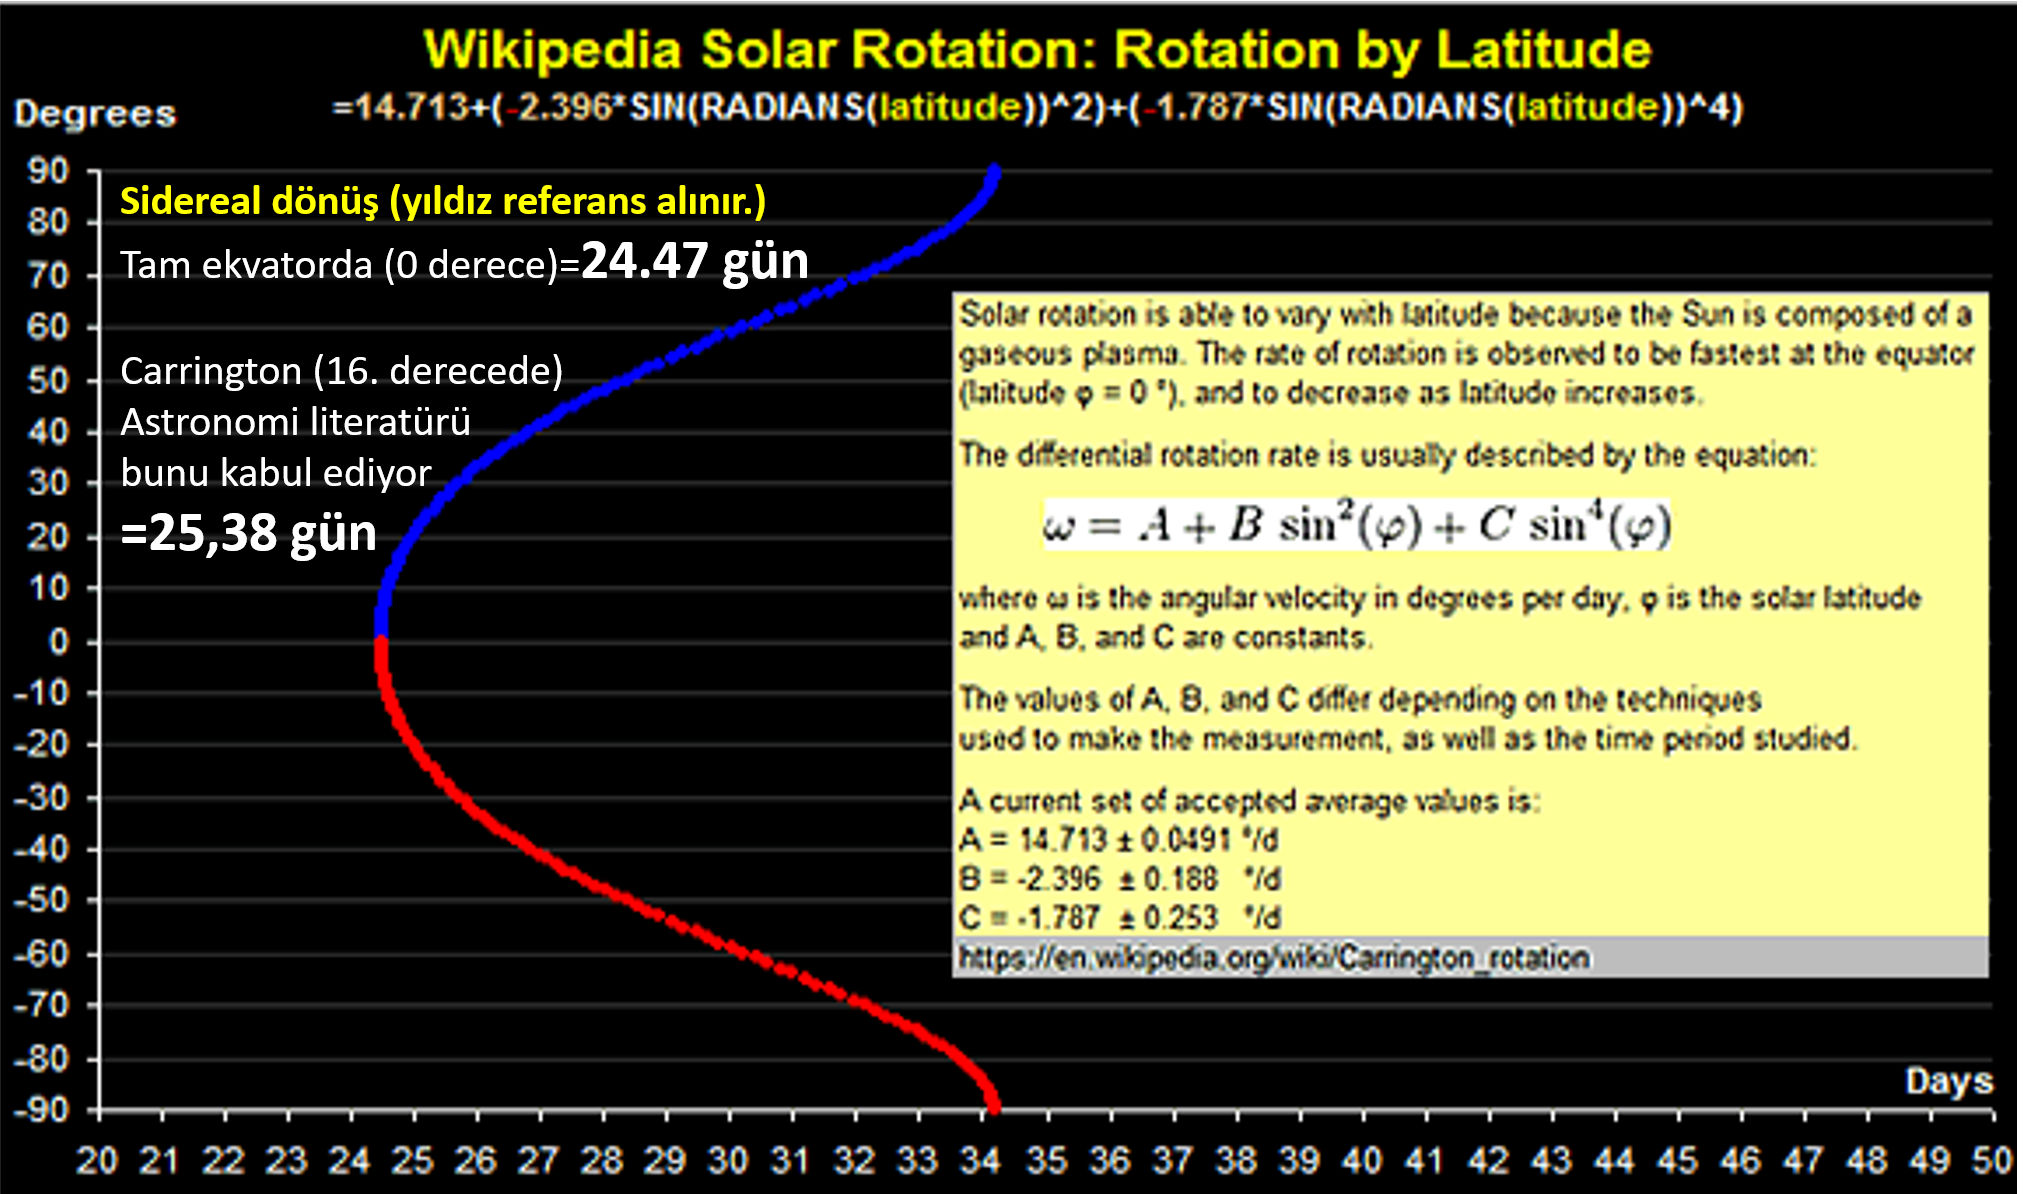This screenshot has height=1194, width=2023.
Task: Click the chart title 'Wikipedia Solar Rotation: Rotation by Latitude'
Action: click(1037, 50)
